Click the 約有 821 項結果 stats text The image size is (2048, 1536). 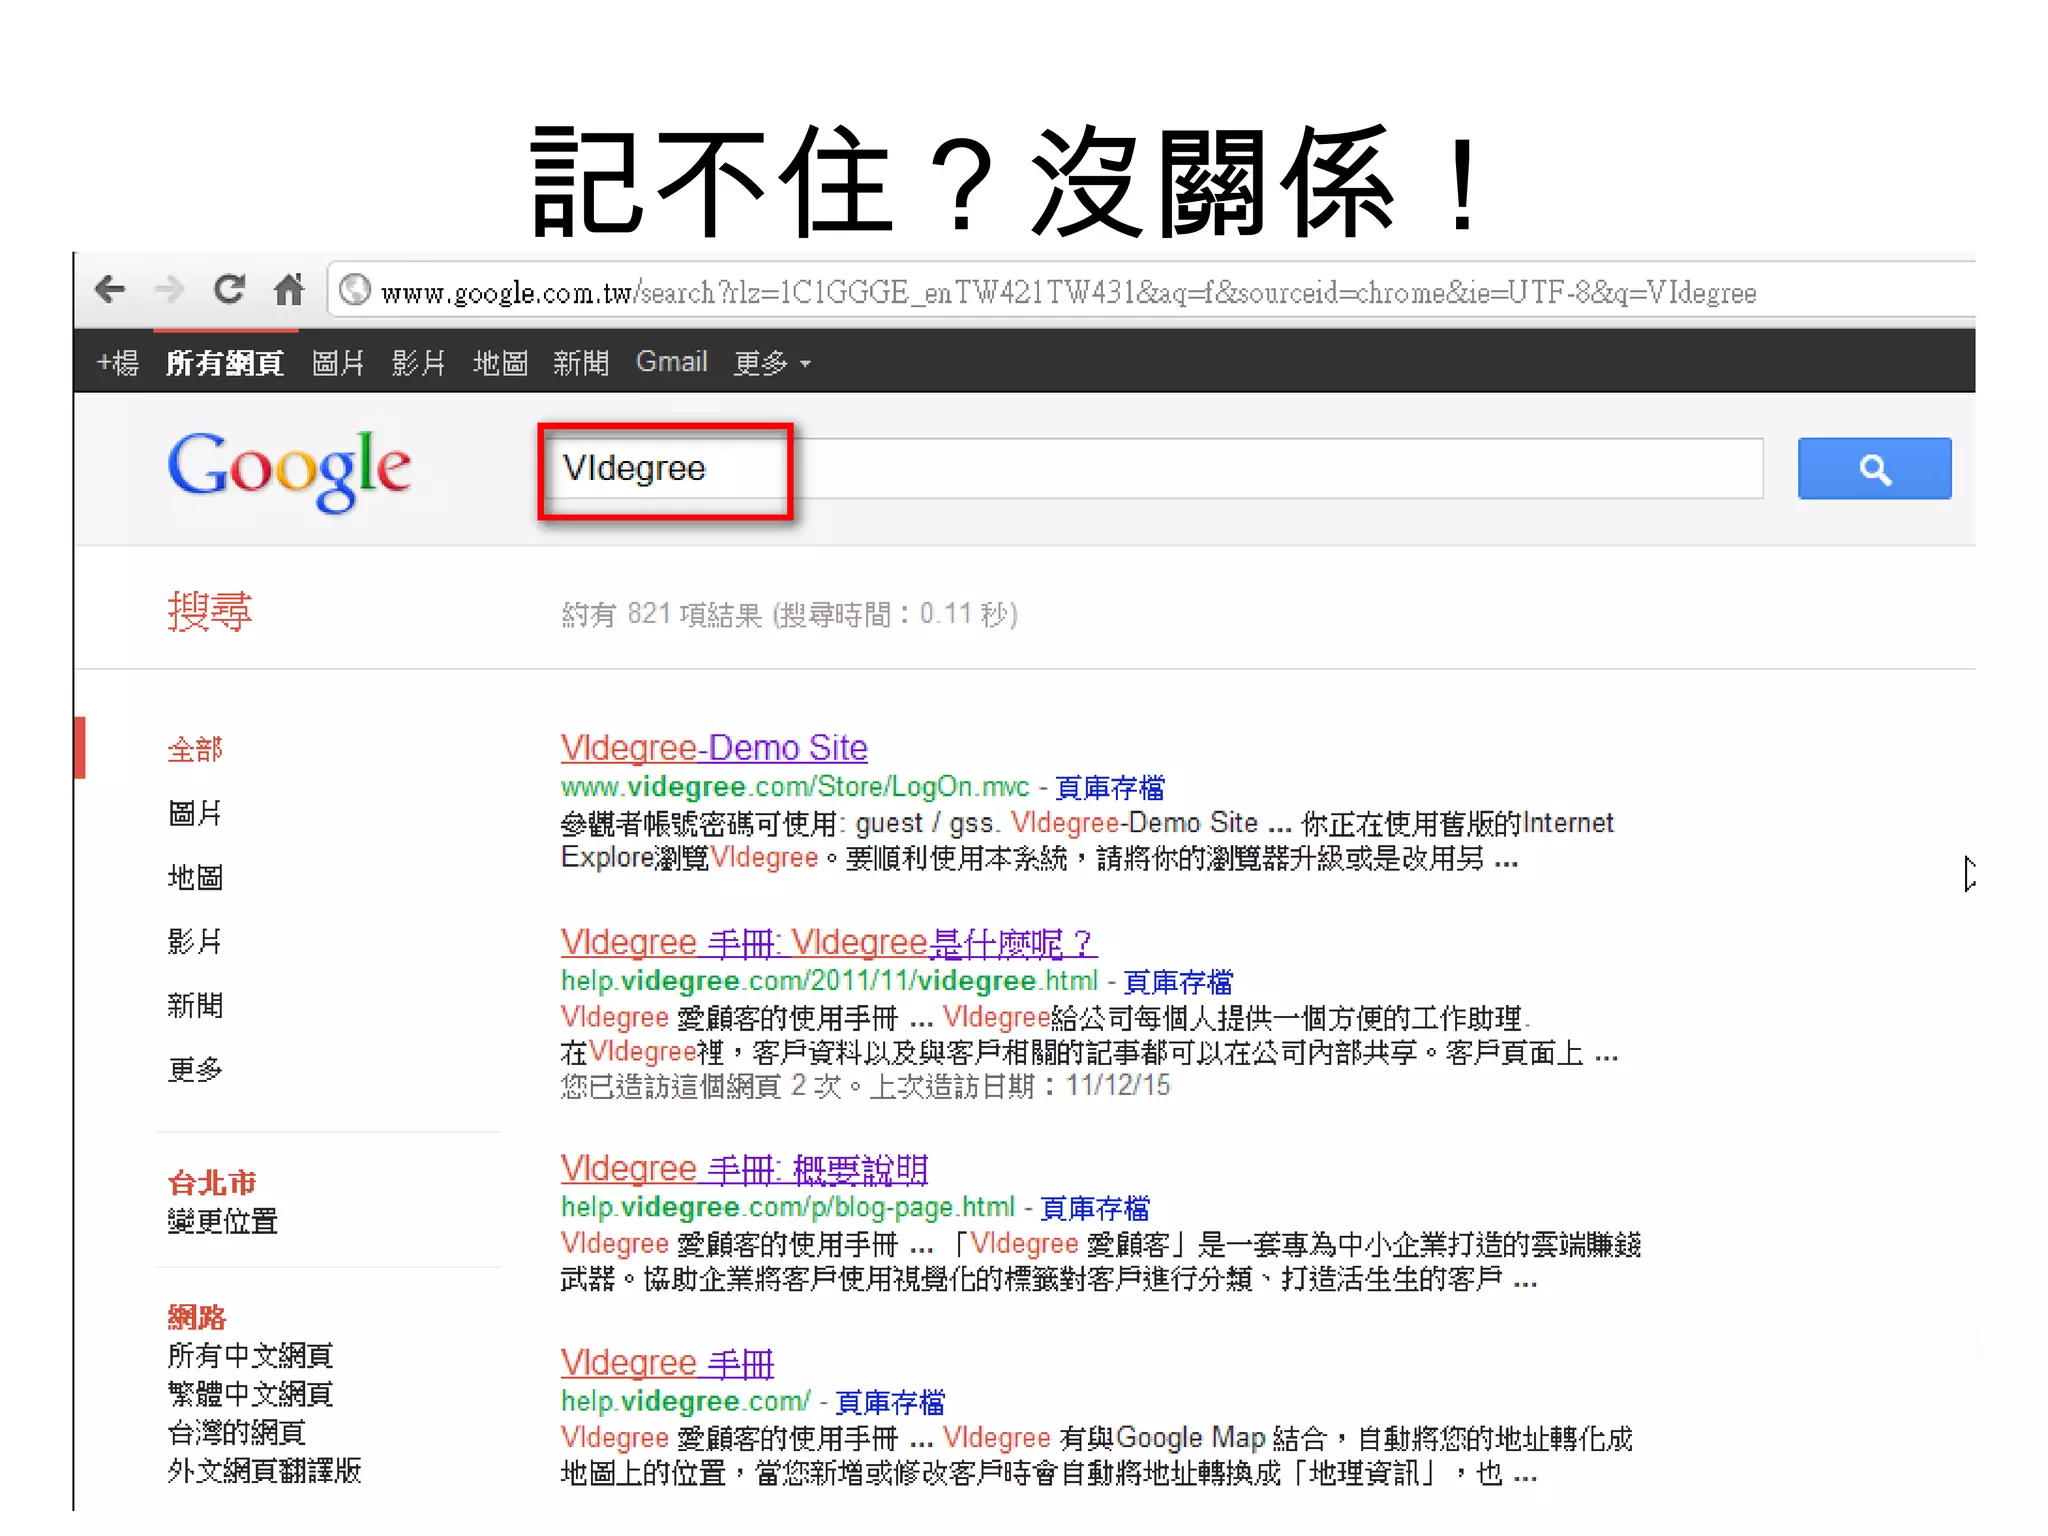point(790,613)
